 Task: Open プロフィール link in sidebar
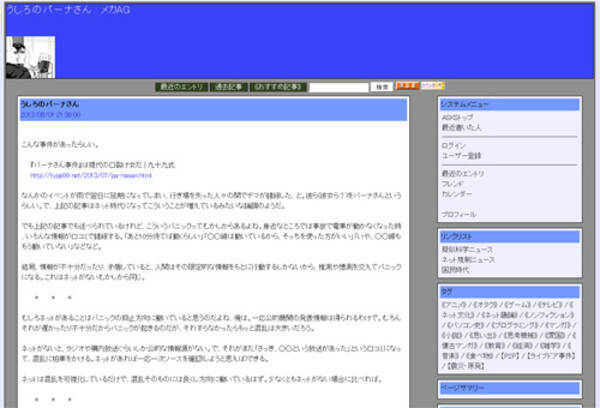[x=459, y=214]
